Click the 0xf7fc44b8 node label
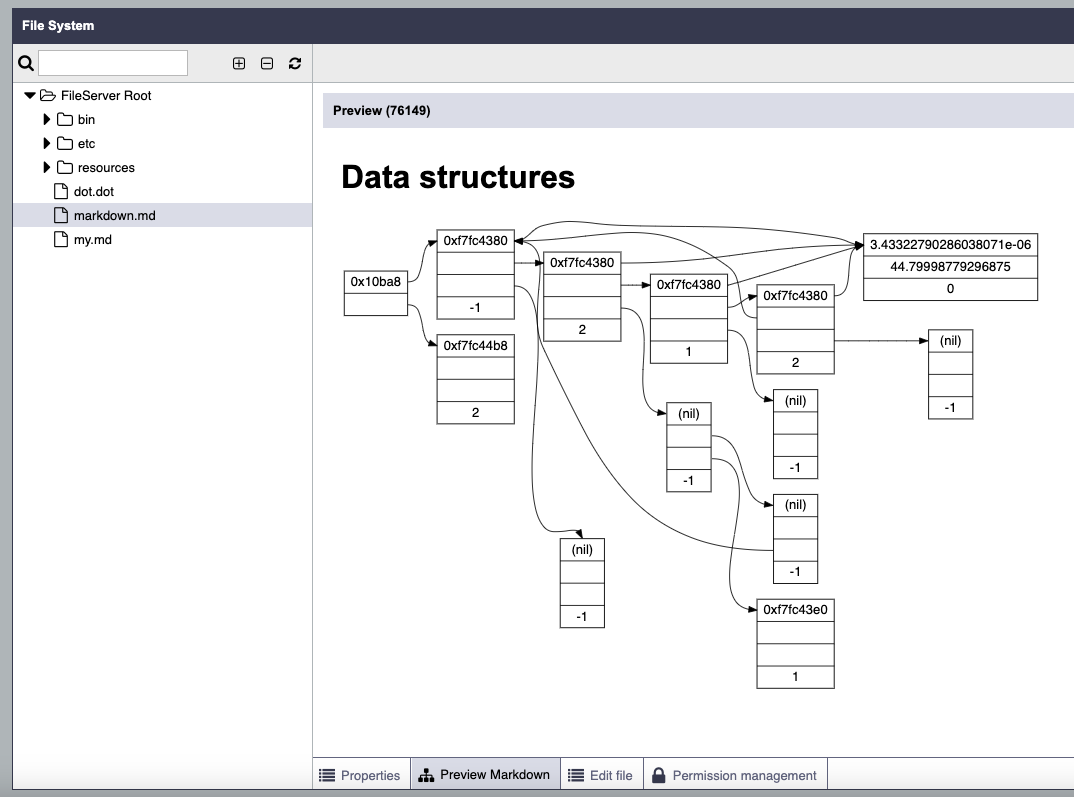This screenshot has width=1074, height=797. 475,346
